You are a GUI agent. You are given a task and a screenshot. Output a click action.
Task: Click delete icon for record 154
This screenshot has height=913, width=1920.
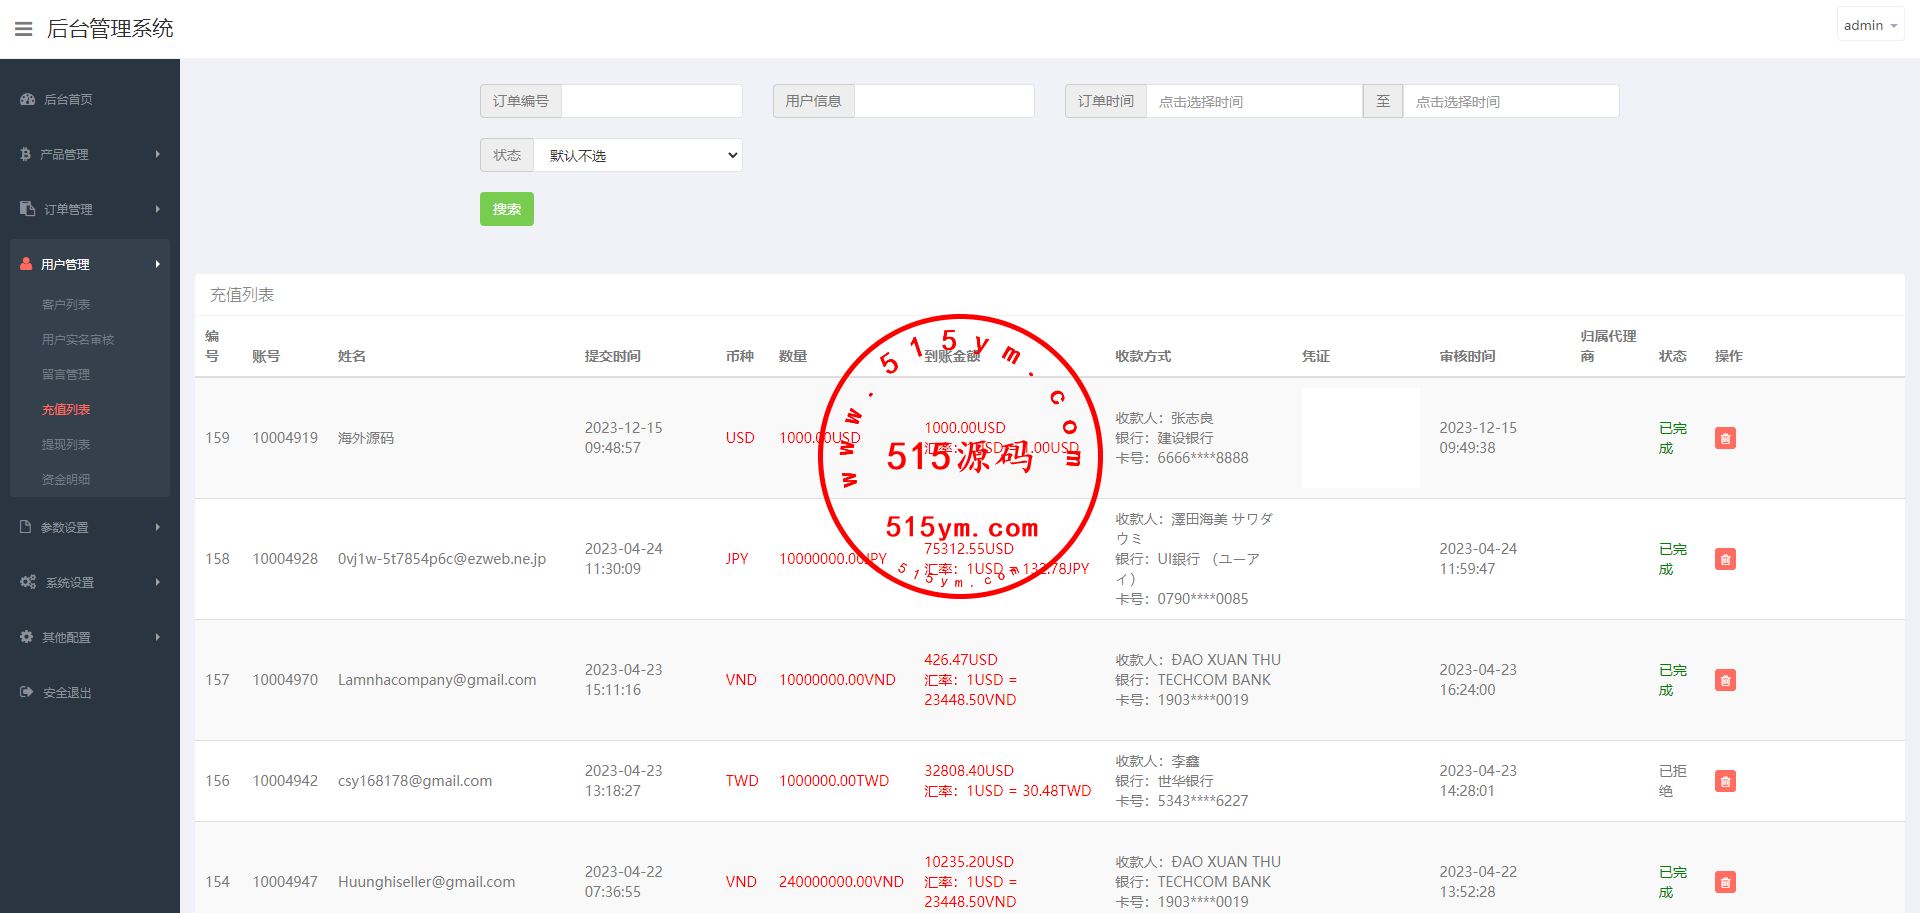1725,882
